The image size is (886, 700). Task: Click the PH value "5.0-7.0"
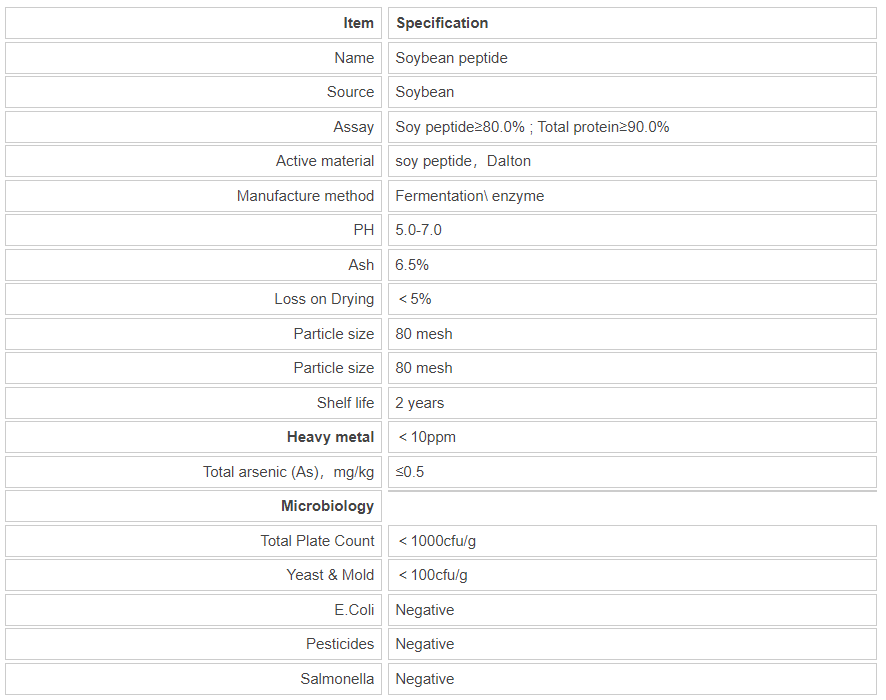pos(418,230)
